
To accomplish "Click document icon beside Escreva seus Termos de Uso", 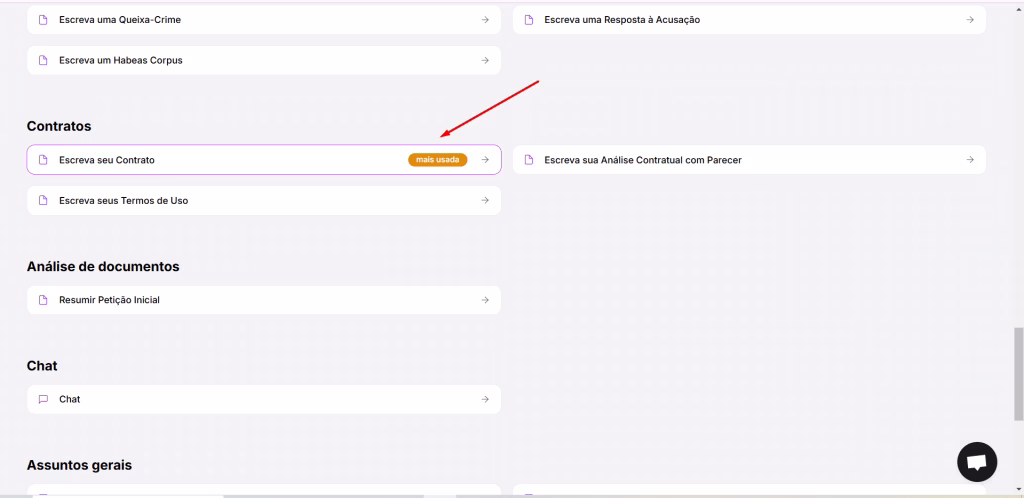I will 43,200.
